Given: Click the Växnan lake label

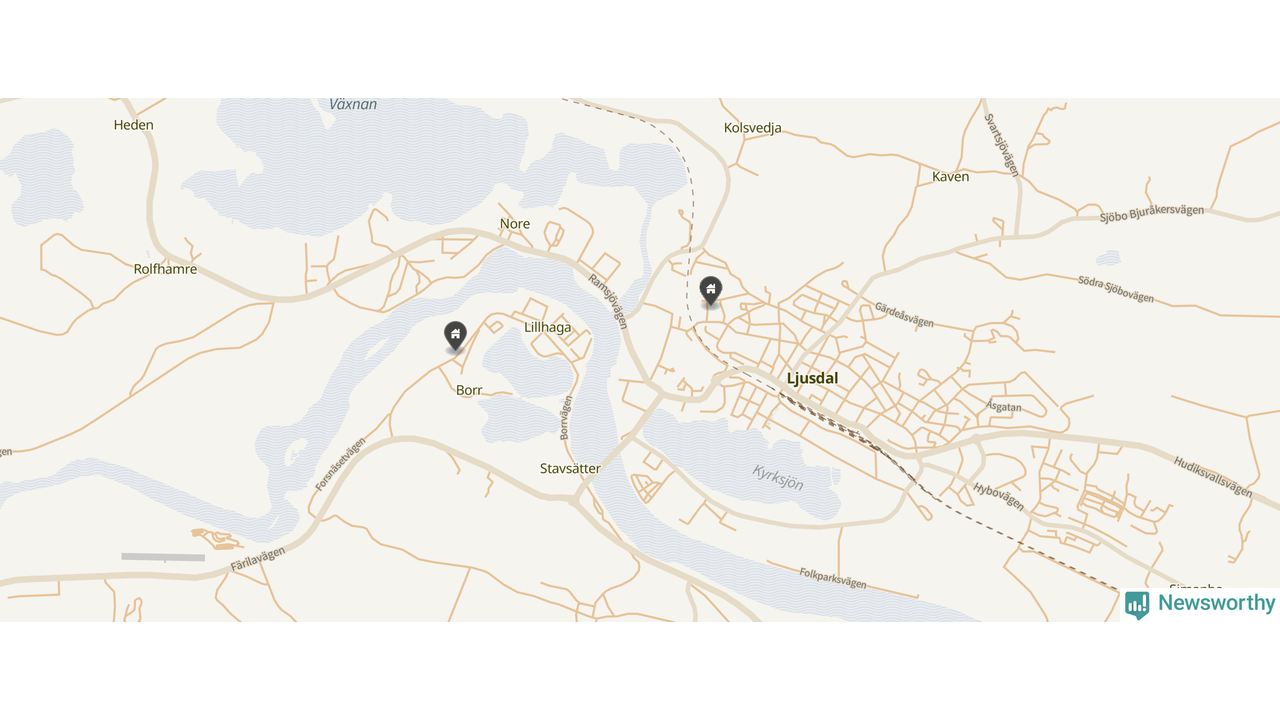Looking at the screenshot, I should 353,104.
